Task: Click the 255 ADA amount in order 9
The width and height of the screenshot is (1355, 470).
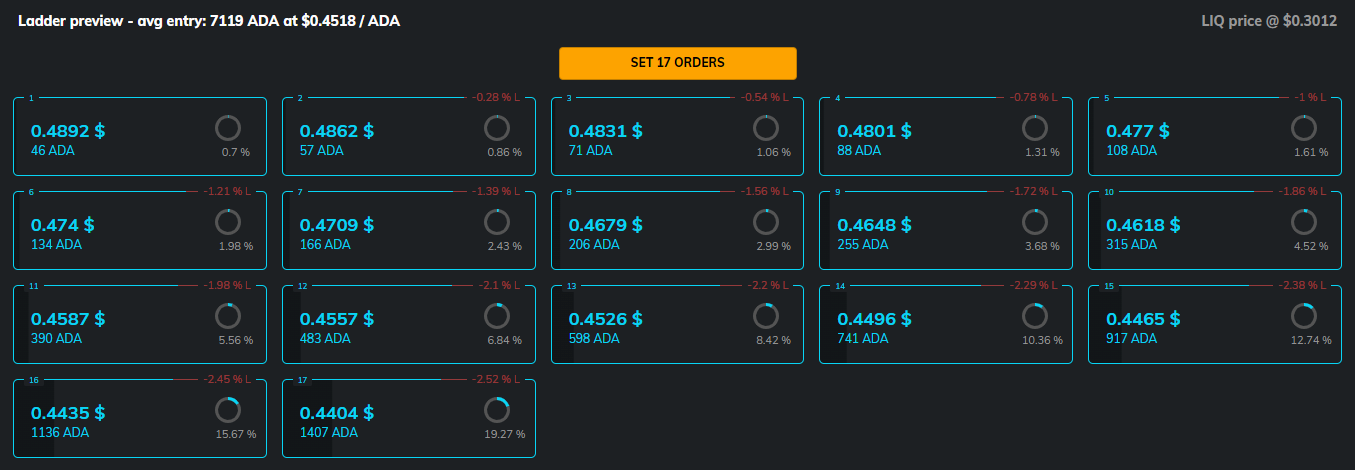Action: tap(862, 244)
